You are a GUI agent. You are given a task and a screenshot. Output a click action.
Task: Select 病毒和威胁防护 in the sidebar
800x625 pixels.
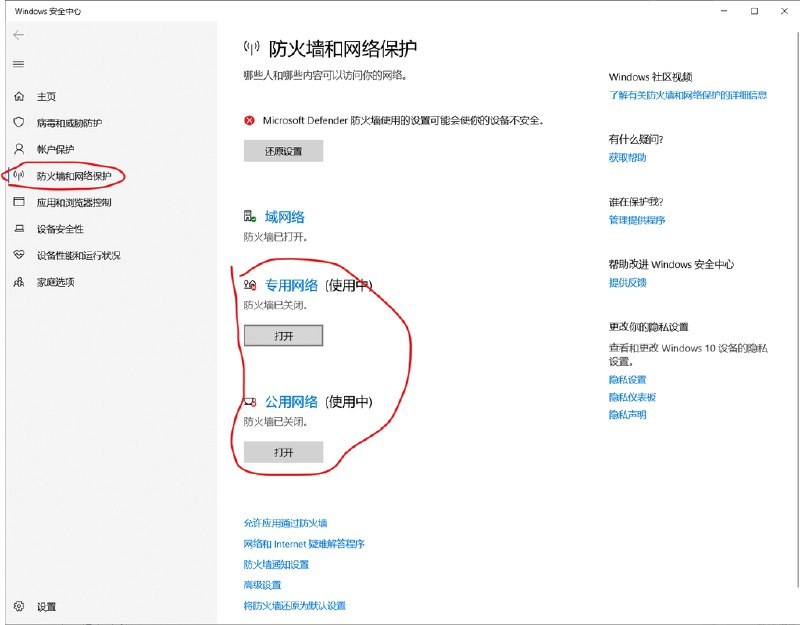coord(67,122)
